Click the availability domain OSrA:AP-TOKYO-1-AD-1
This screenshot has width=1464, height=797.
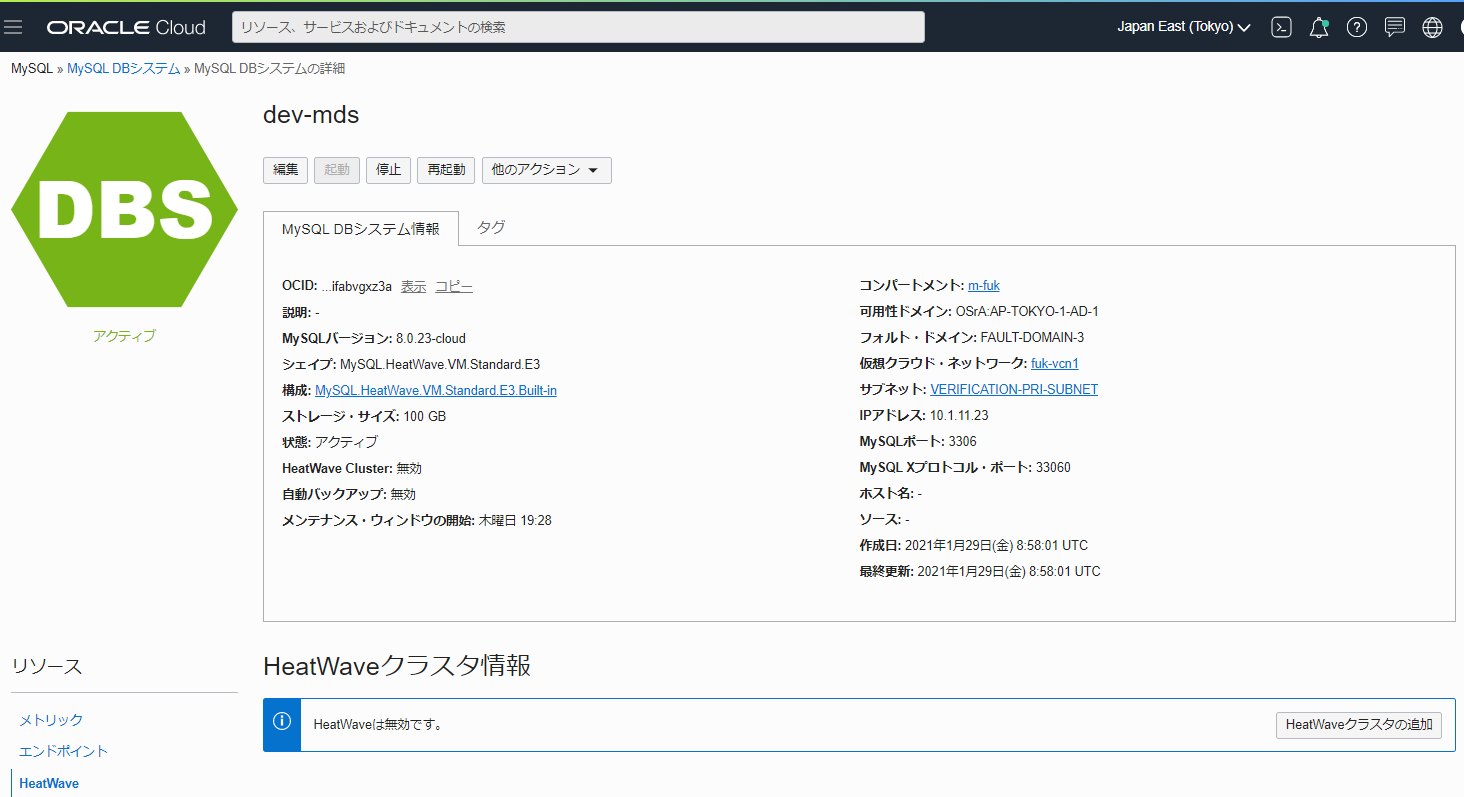click(1027, 312)
